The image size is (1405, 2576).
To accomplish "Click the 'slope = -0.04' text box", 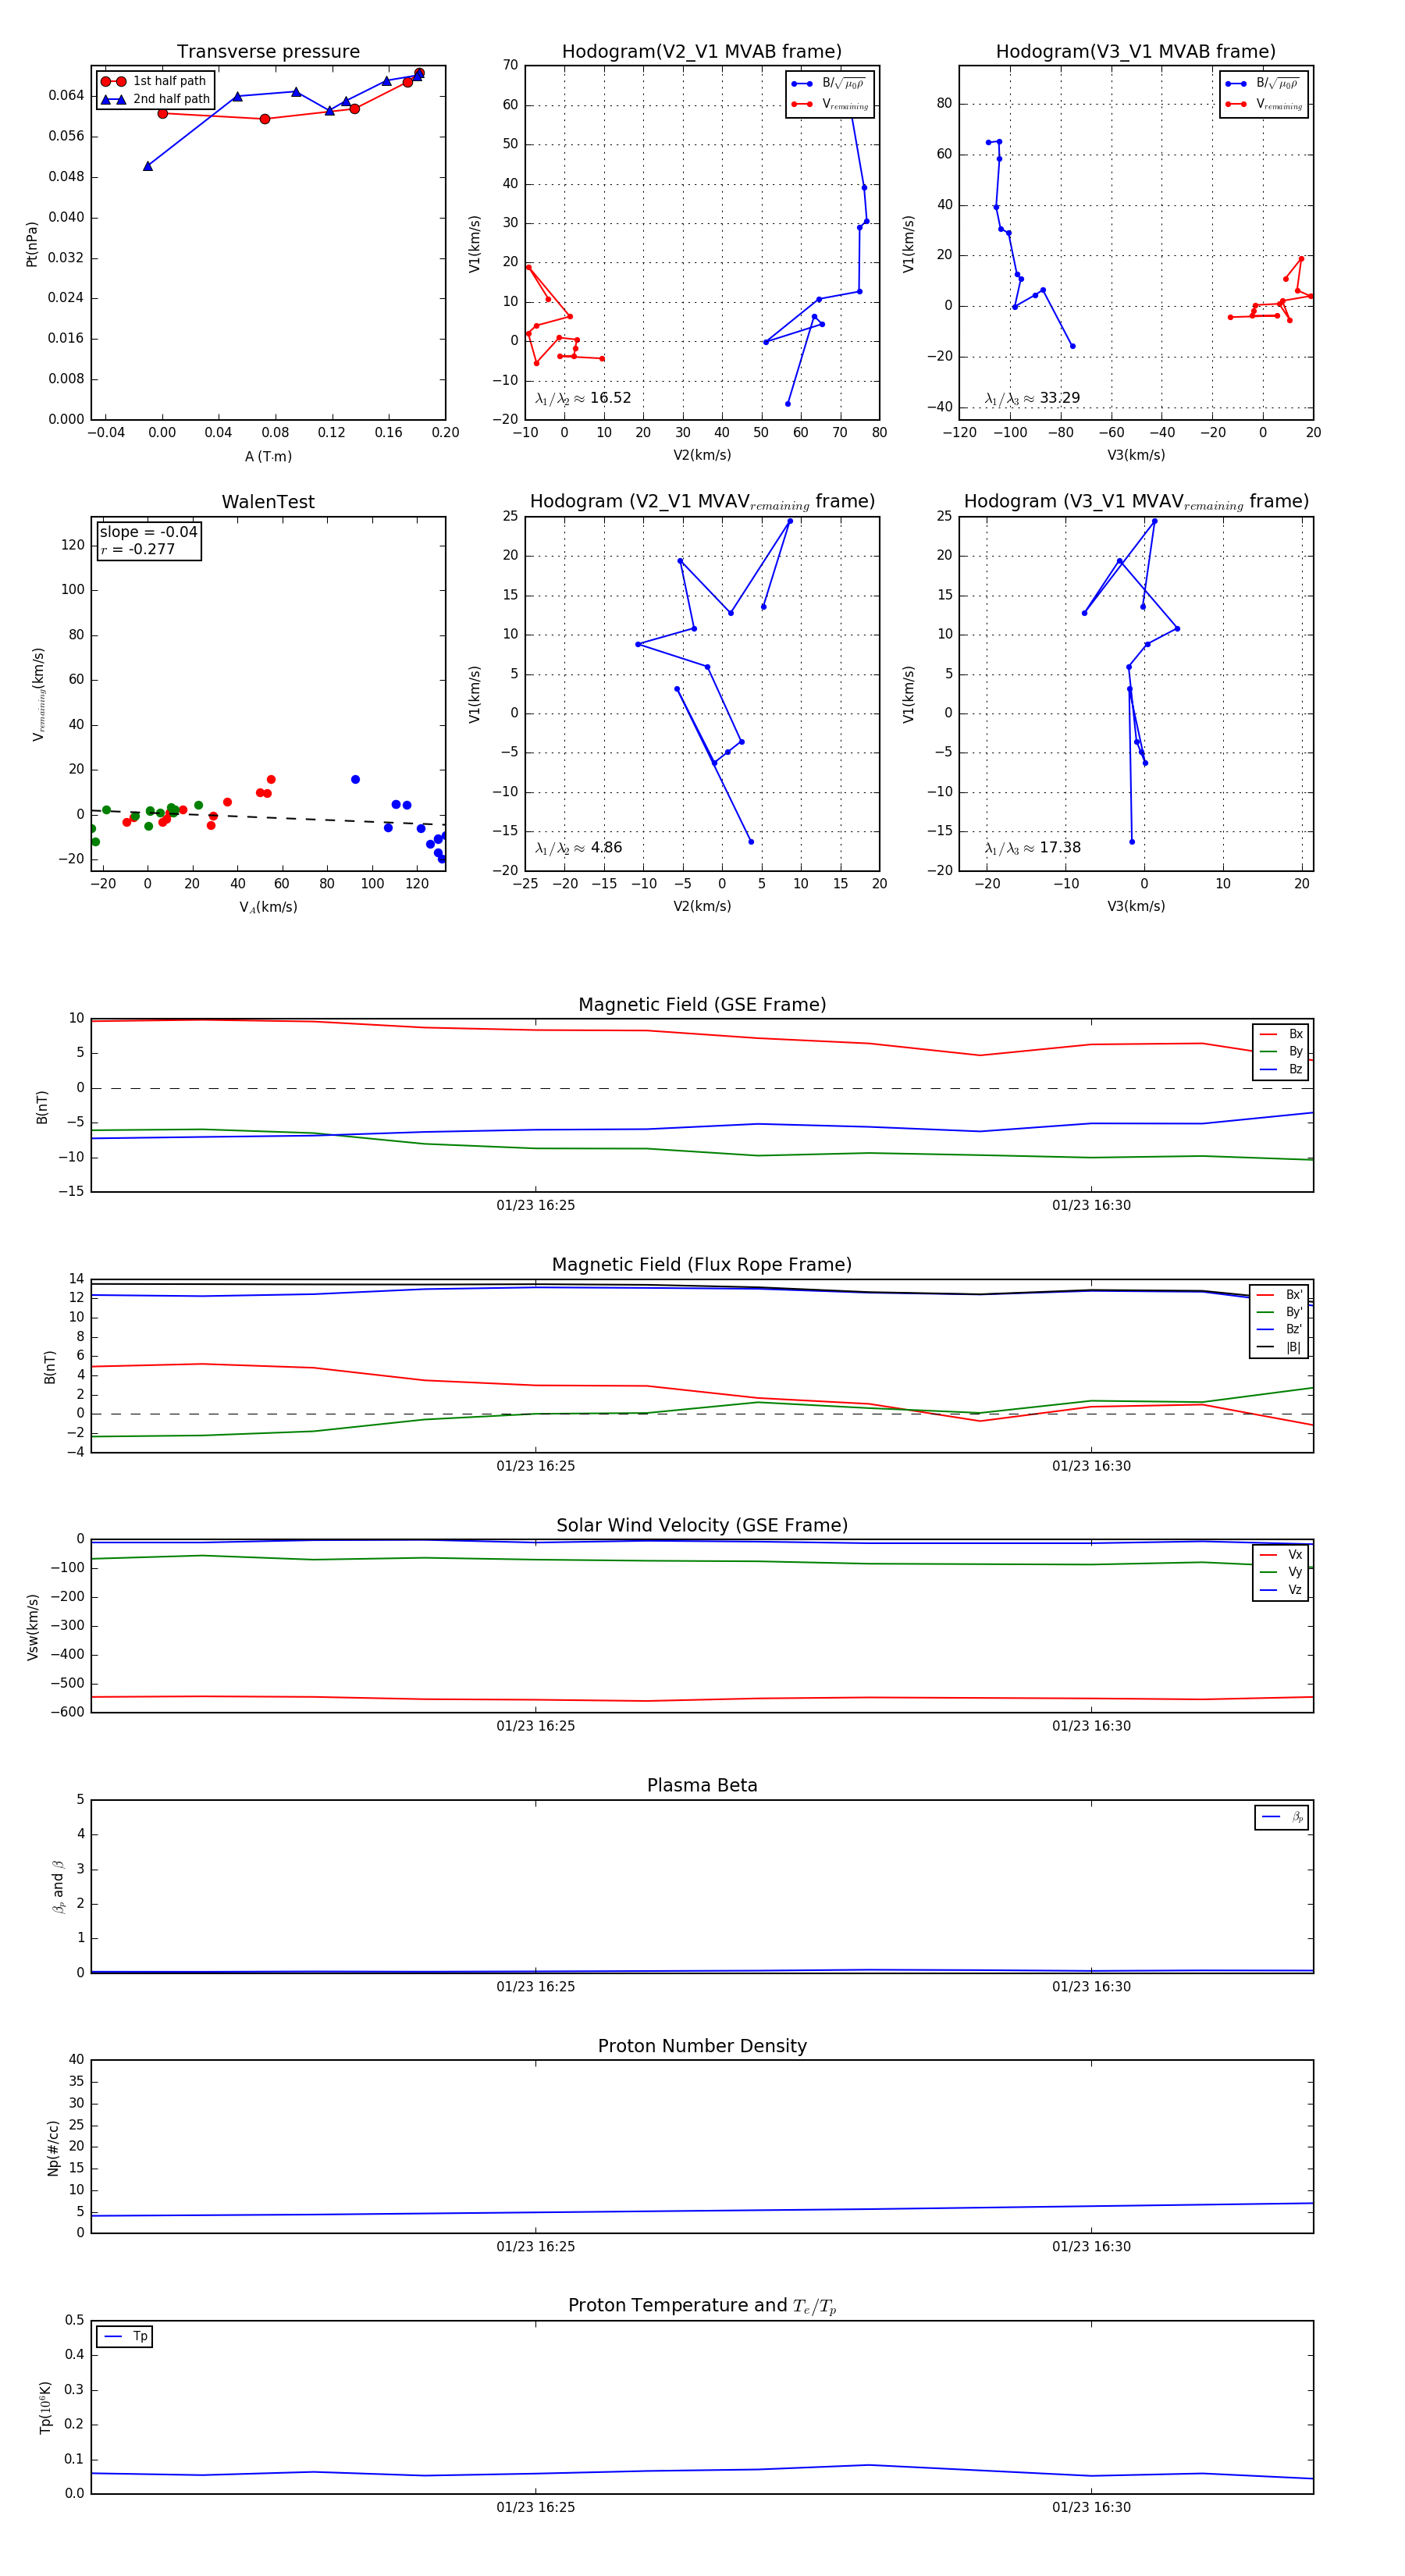I will point(149,532).
